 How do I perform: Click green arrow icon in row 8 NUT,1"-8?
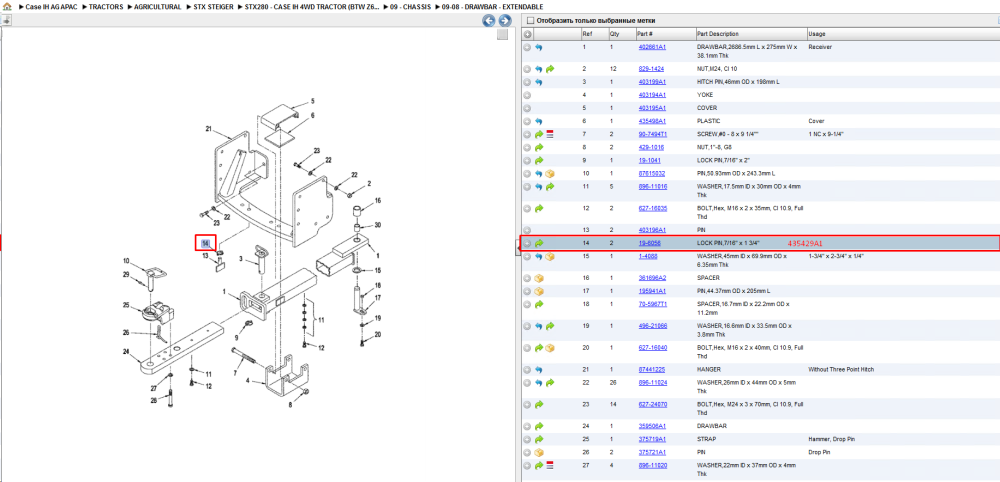click(539, 147)
